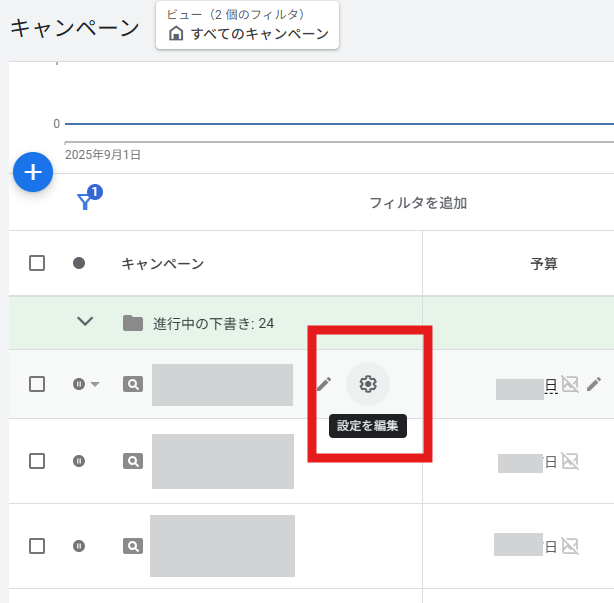614x603 pixels.
Task: Toggle the third campaign row checkbox
Action: point(37,546)
